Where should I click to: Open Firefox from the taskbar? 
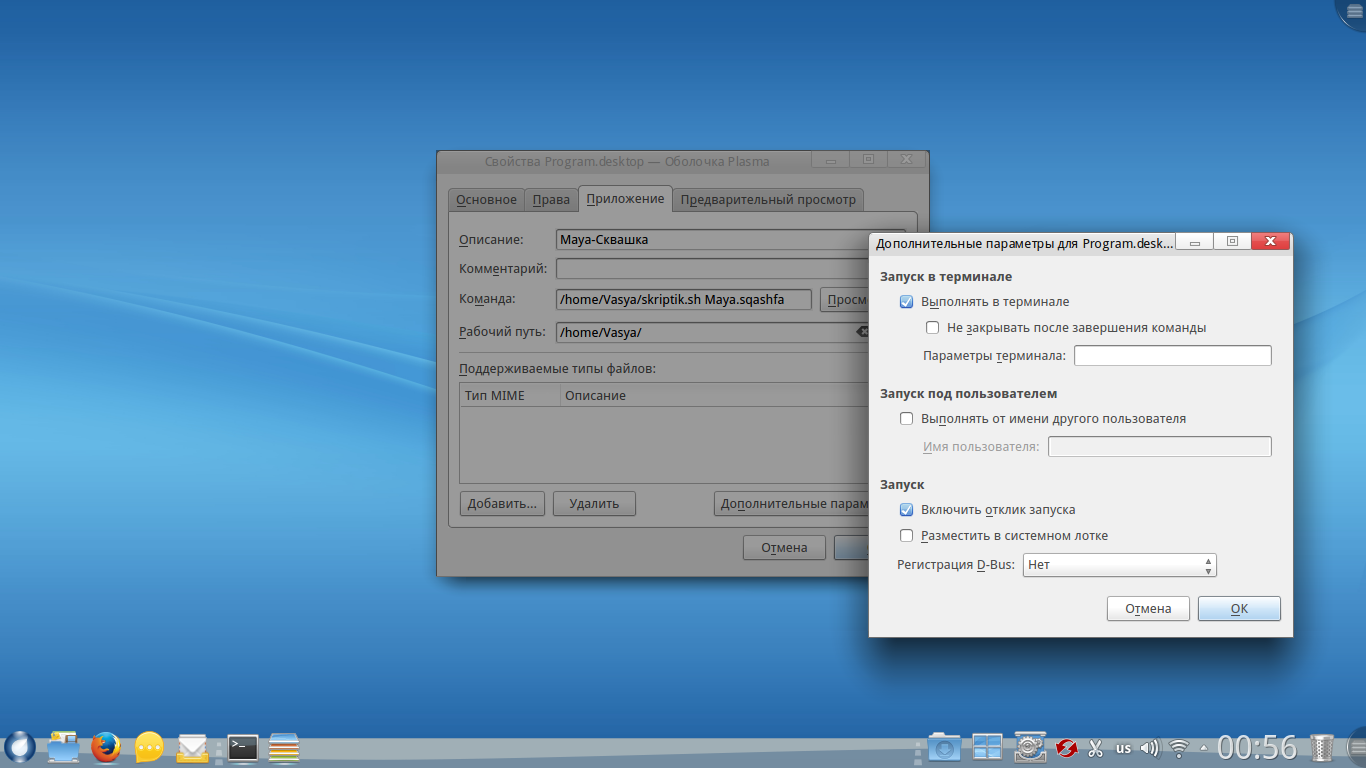point(106,746)
